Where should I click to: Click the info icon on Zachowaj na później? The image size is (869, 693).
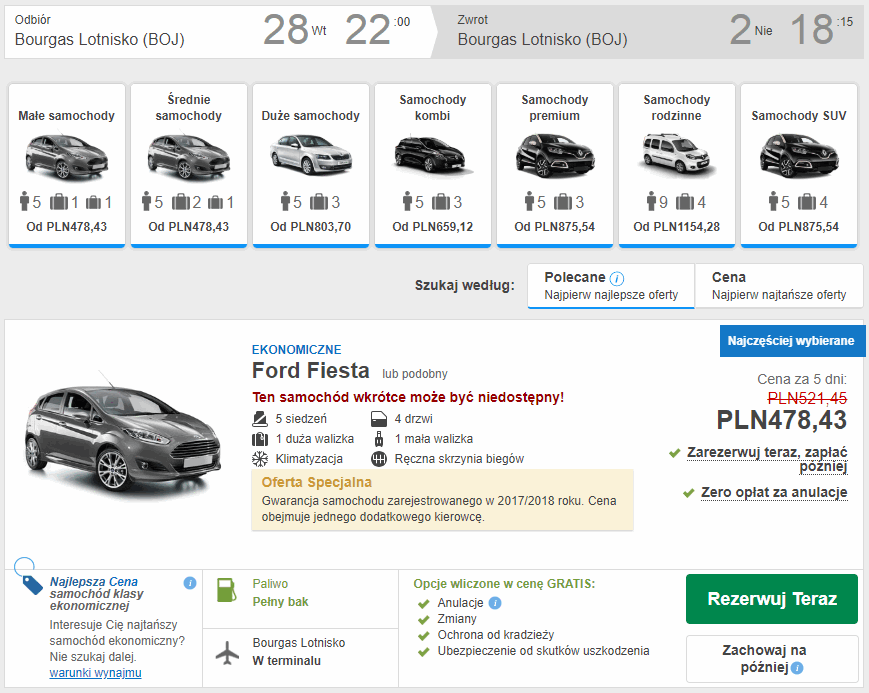pyautogui.click(x=797, y=668)
